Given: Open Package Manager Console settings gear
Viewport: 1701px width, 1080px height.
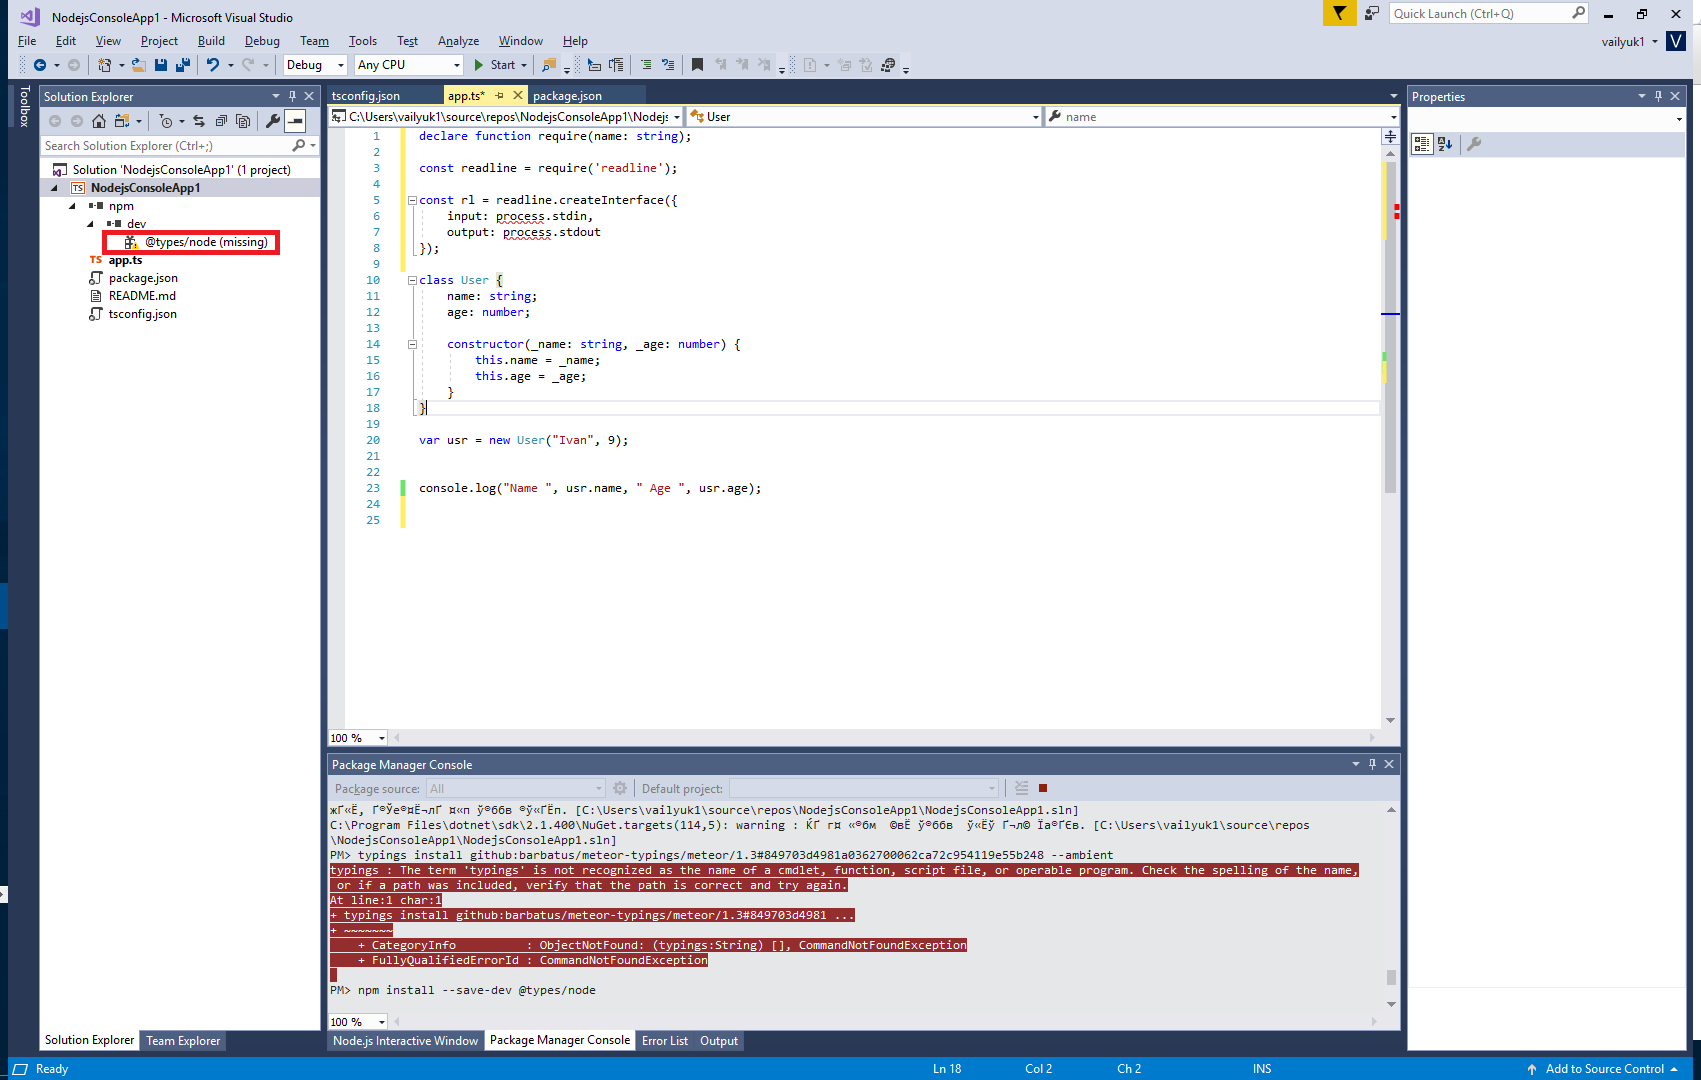Looking at the screenshot, I should [620, 788].
